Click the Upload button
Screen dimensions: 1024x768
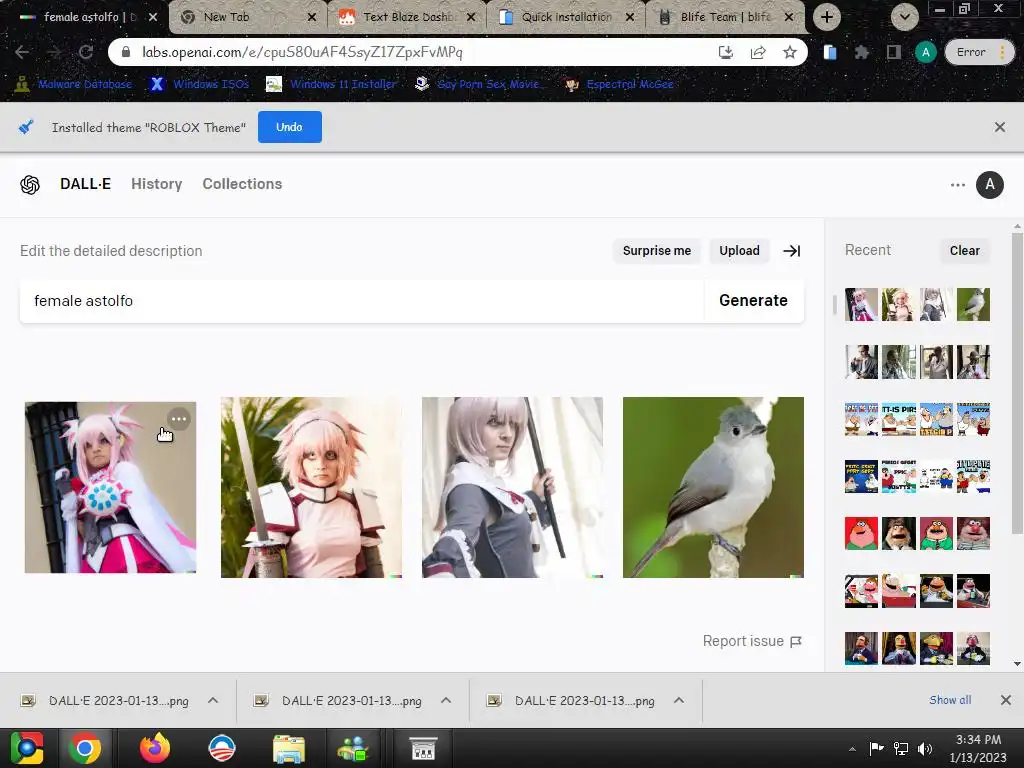(739, 251)
